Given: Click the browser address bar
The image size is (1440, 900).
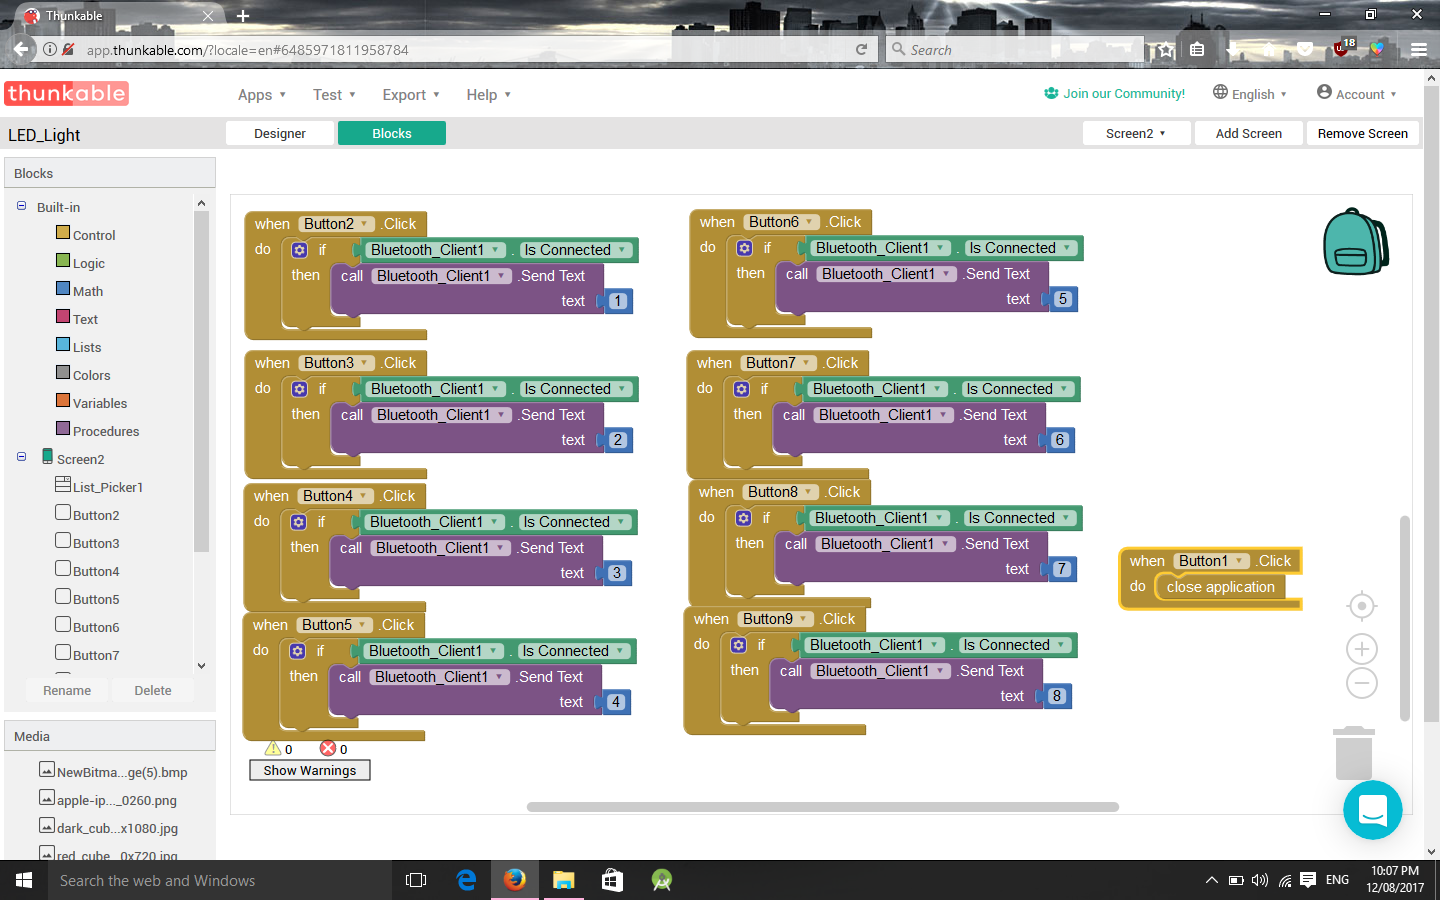Looking at the screenshot, I should coord(460,49).
